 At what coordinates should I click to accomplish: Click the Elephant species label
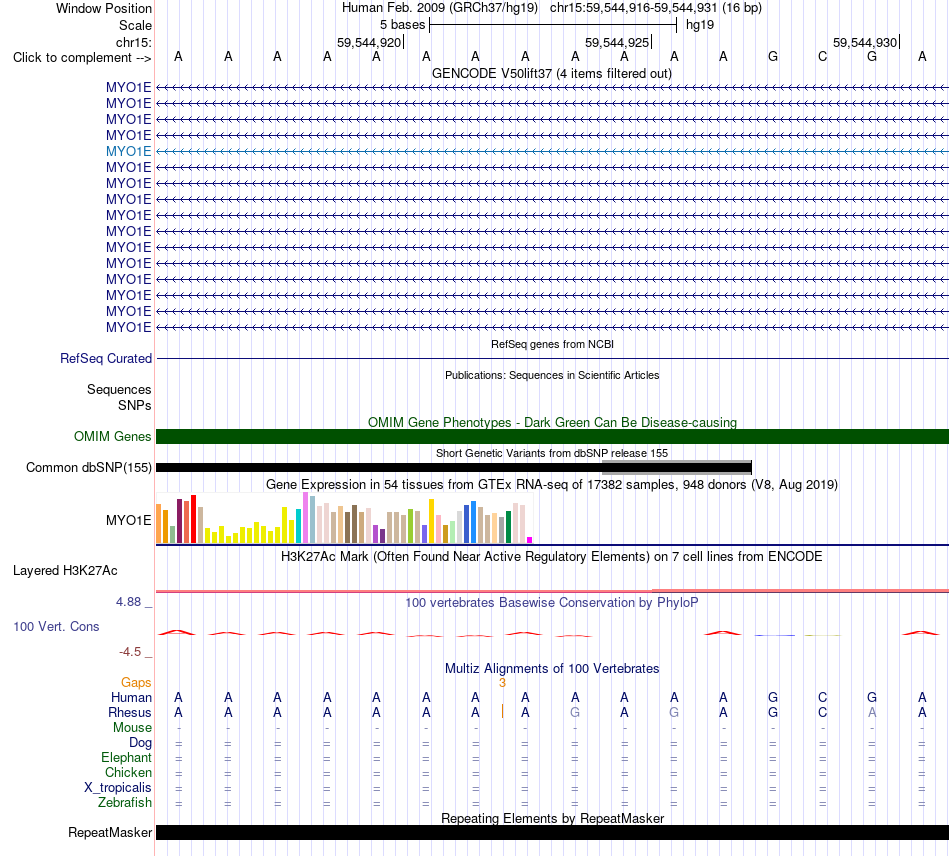tap(127, 758)
